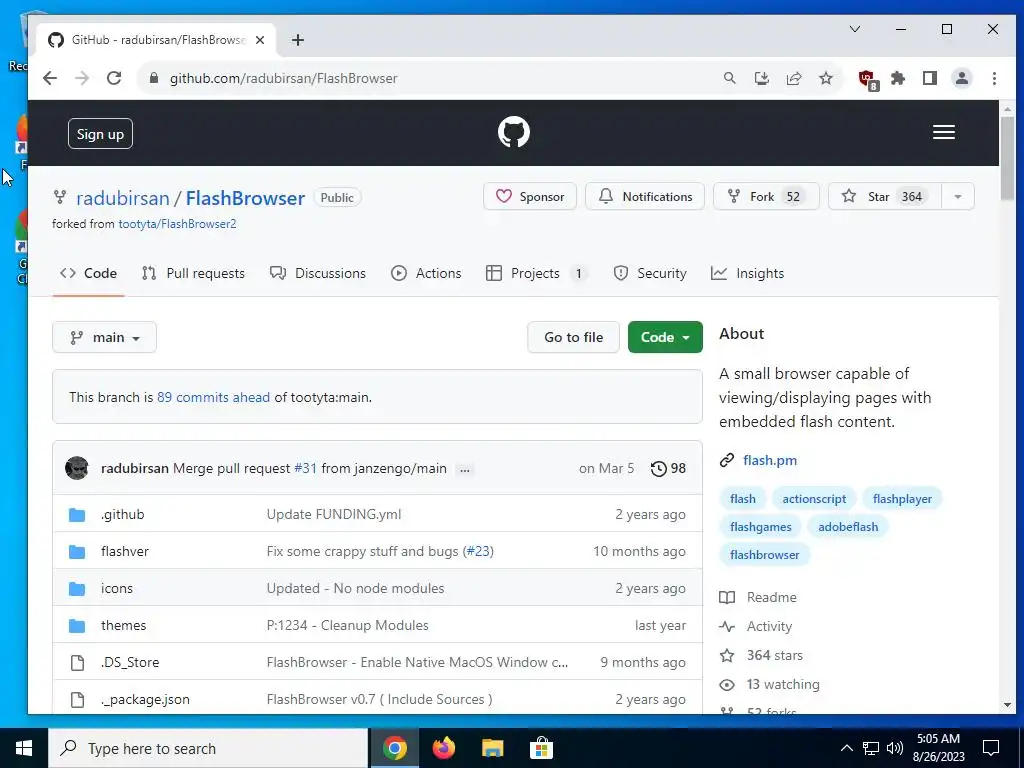This screenshot has height=768, width=1024.
Task: Open the uBlock Origin extension icon
Action: [x=867, y=80]
